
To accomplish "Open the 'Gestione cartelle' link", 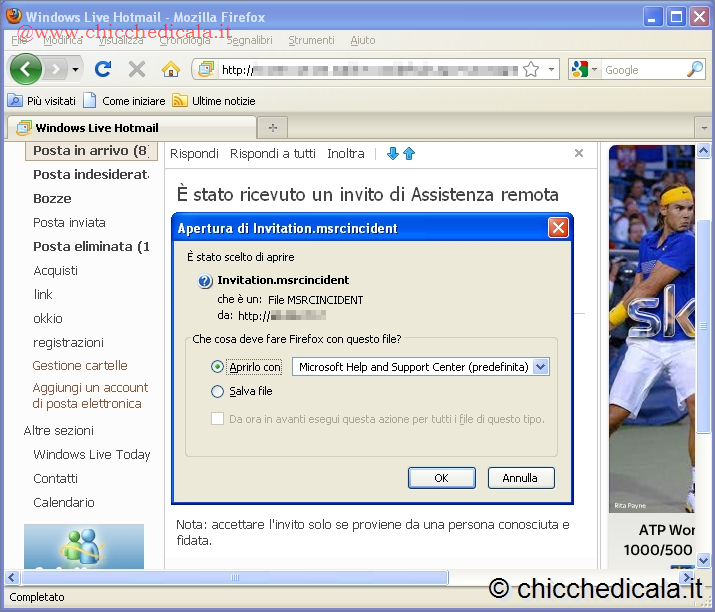I will coord(80,366).
